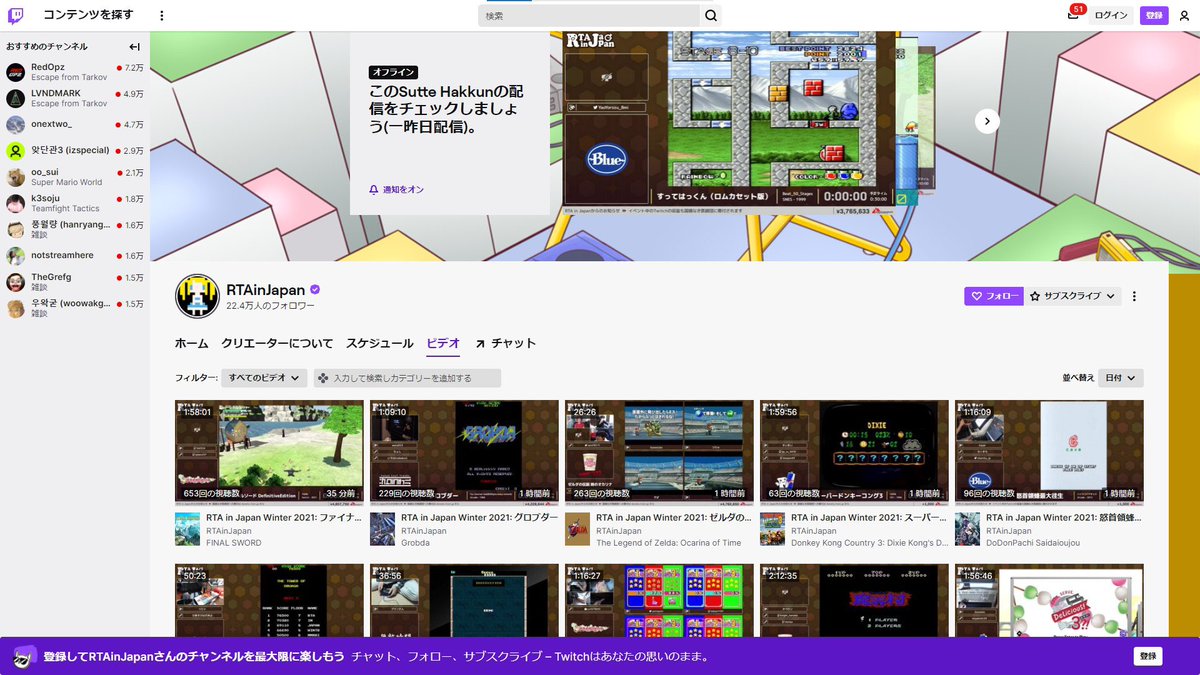
Task: Click the DoDonPachi Saidaioujou category link
Action: [x=1033, y=543]
